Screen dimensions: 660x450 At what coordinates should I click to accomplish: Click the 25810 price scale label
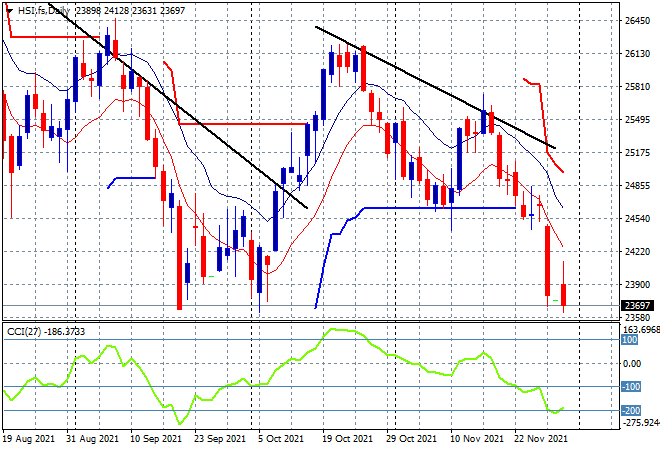(637, 87)
